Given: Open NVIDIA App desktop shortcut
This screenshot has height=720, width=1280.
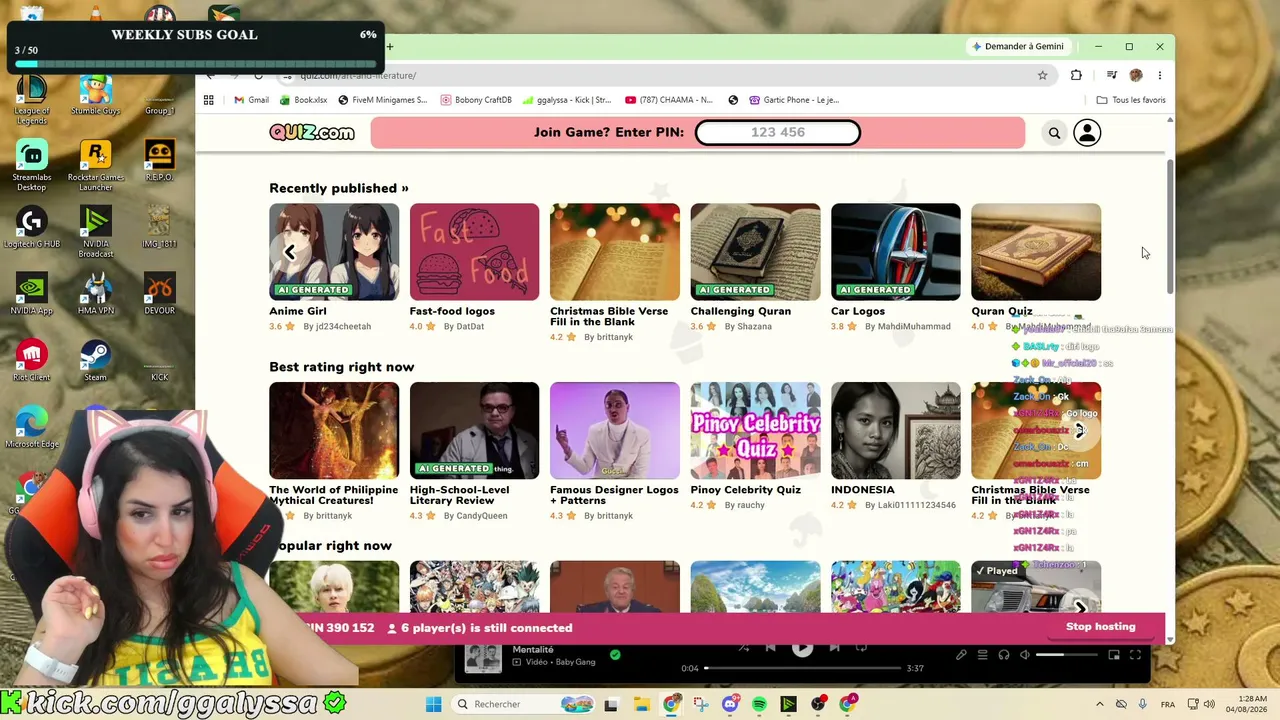Looking at the screenshot, I should point(32,293).
